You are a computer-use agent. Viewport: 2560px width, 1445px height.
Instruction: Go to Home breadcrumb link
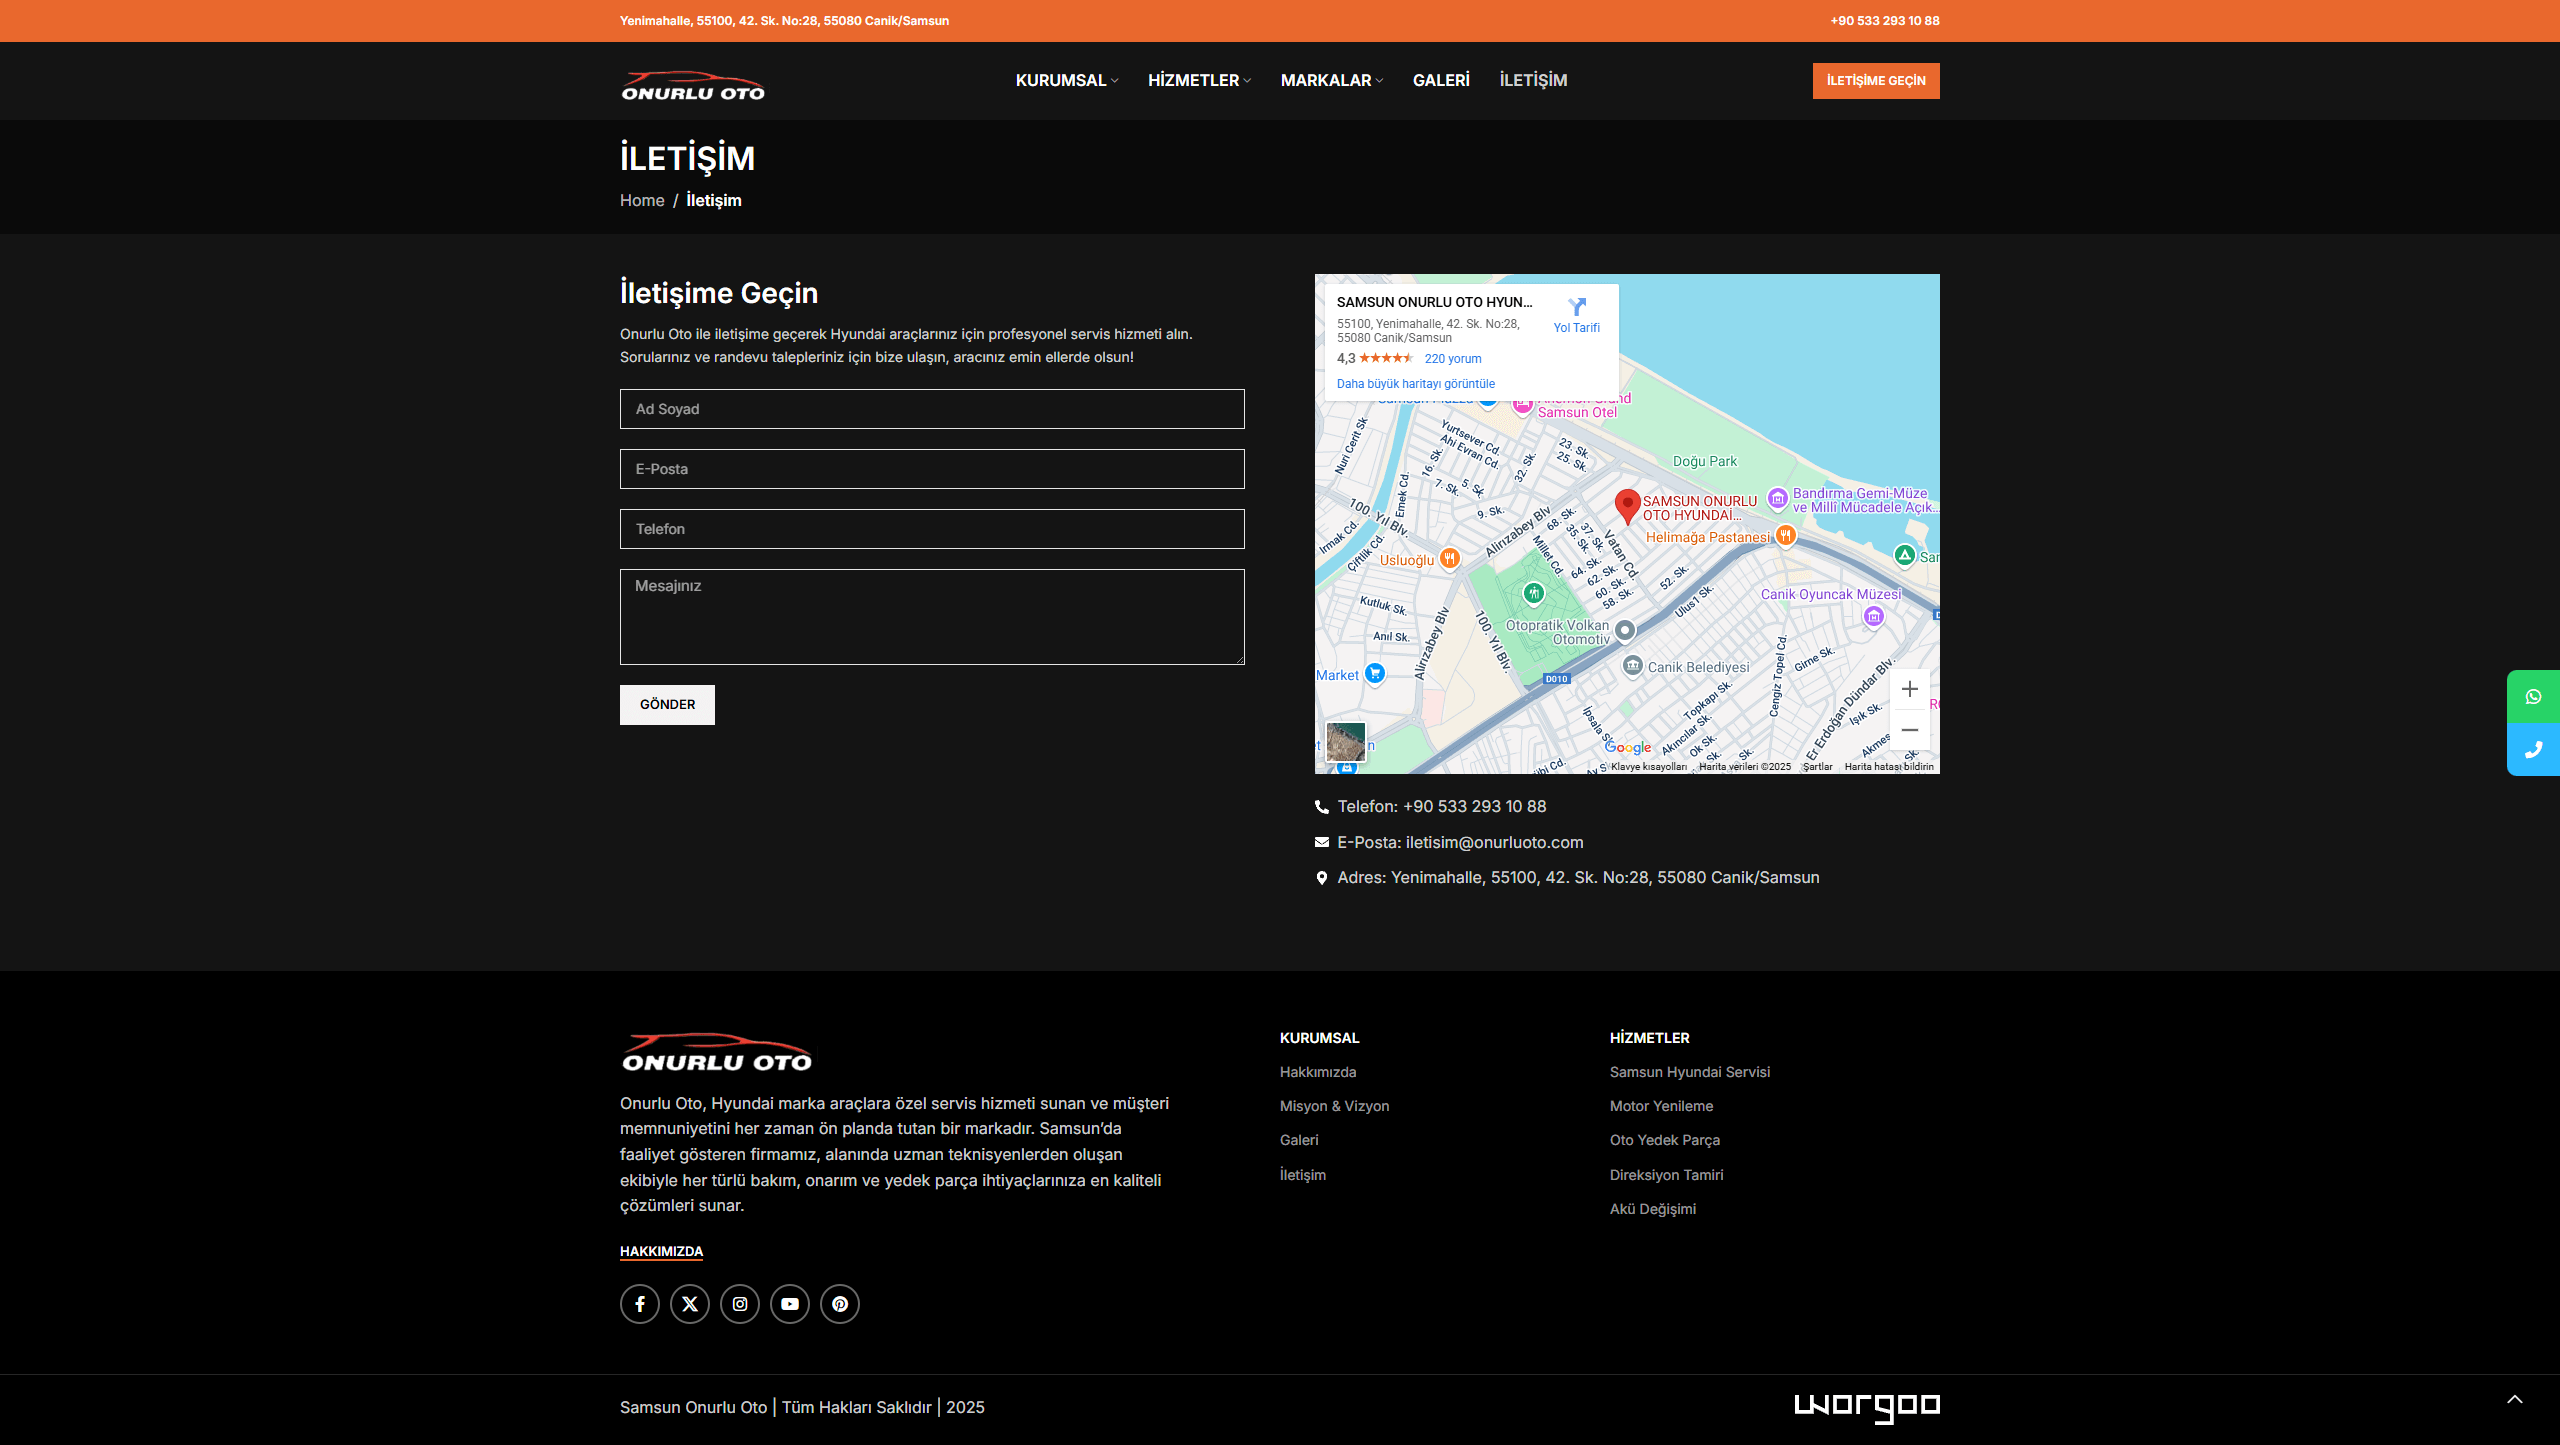click(x=642, y=200)
